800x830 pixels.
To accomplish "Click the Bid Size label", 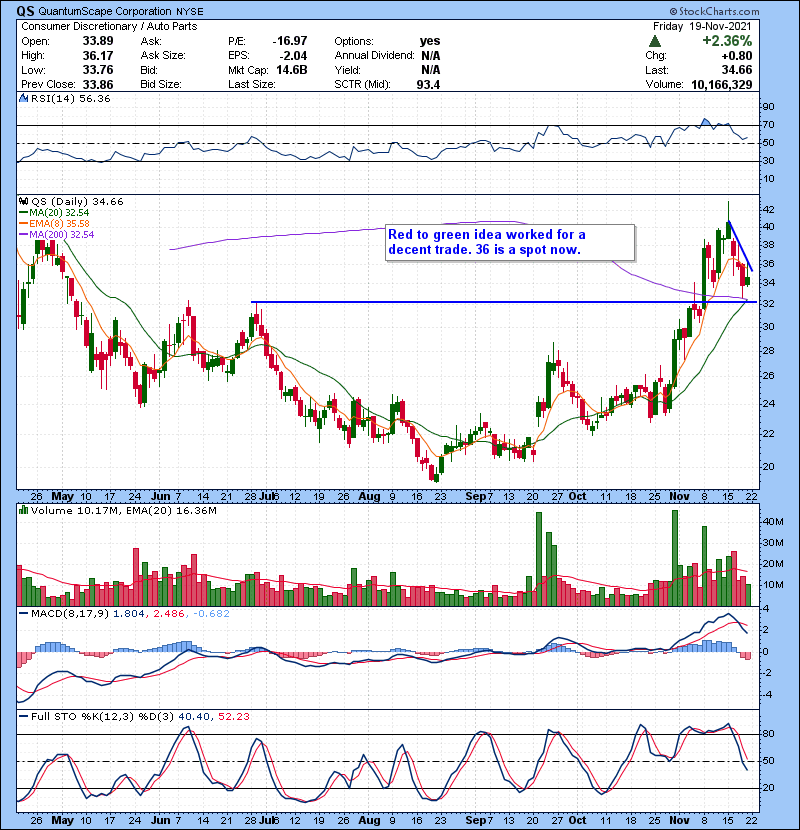I will coord(161,84).
